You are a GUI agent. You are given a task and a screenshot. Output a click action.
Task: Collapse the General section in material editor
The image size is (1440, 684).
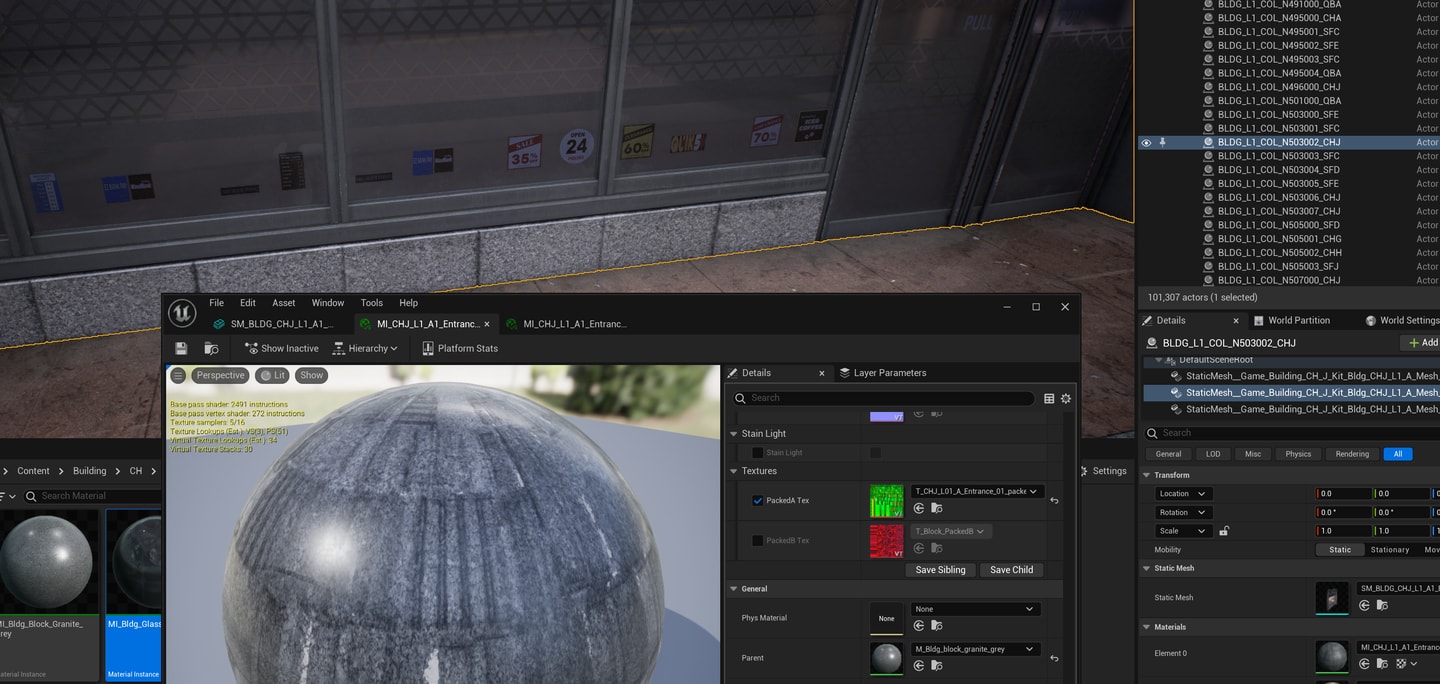(734, 589)
